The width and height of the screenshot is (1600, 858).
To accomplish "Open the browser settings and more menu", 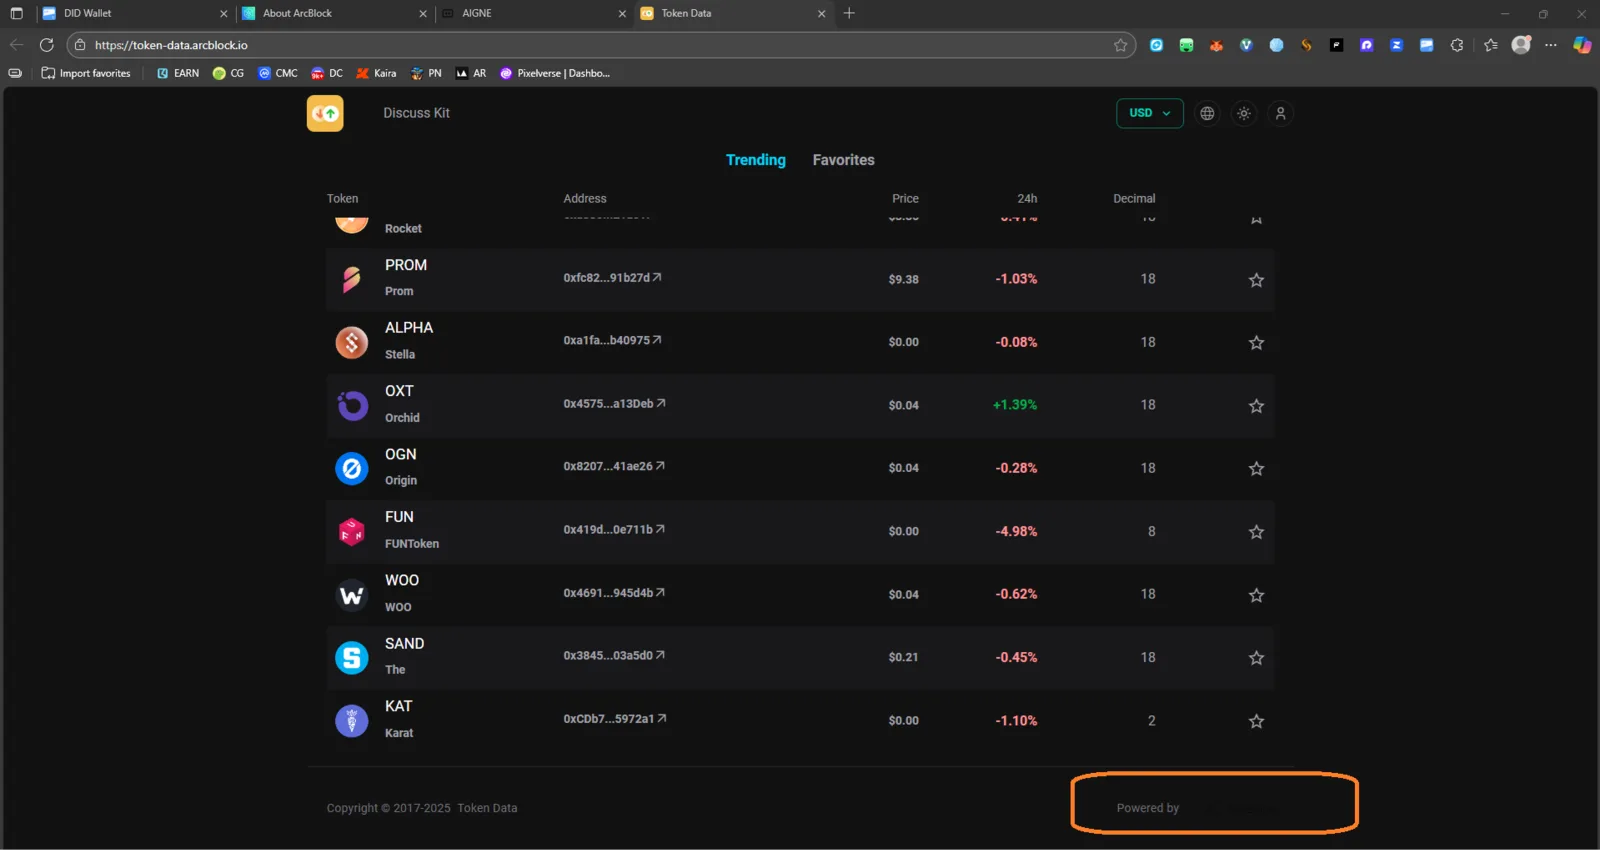I will coord(1551,45).
